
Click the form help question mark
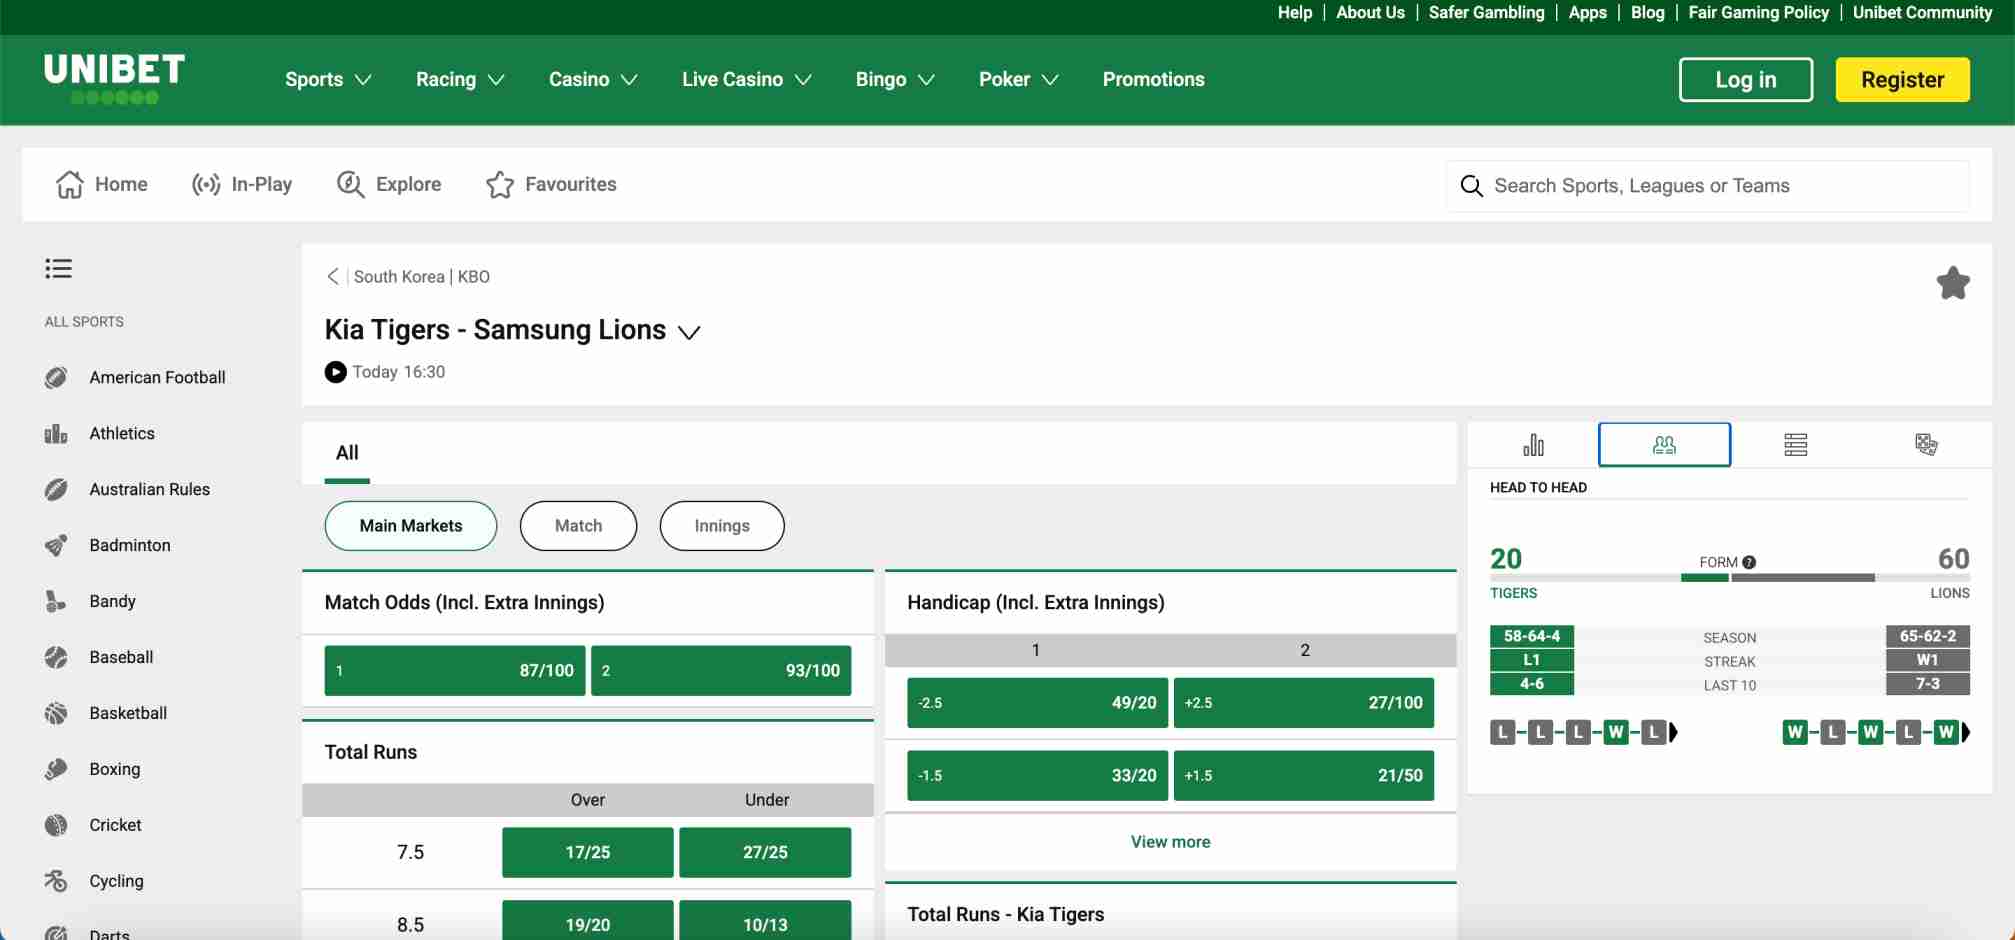click(x=1749, y=563)
